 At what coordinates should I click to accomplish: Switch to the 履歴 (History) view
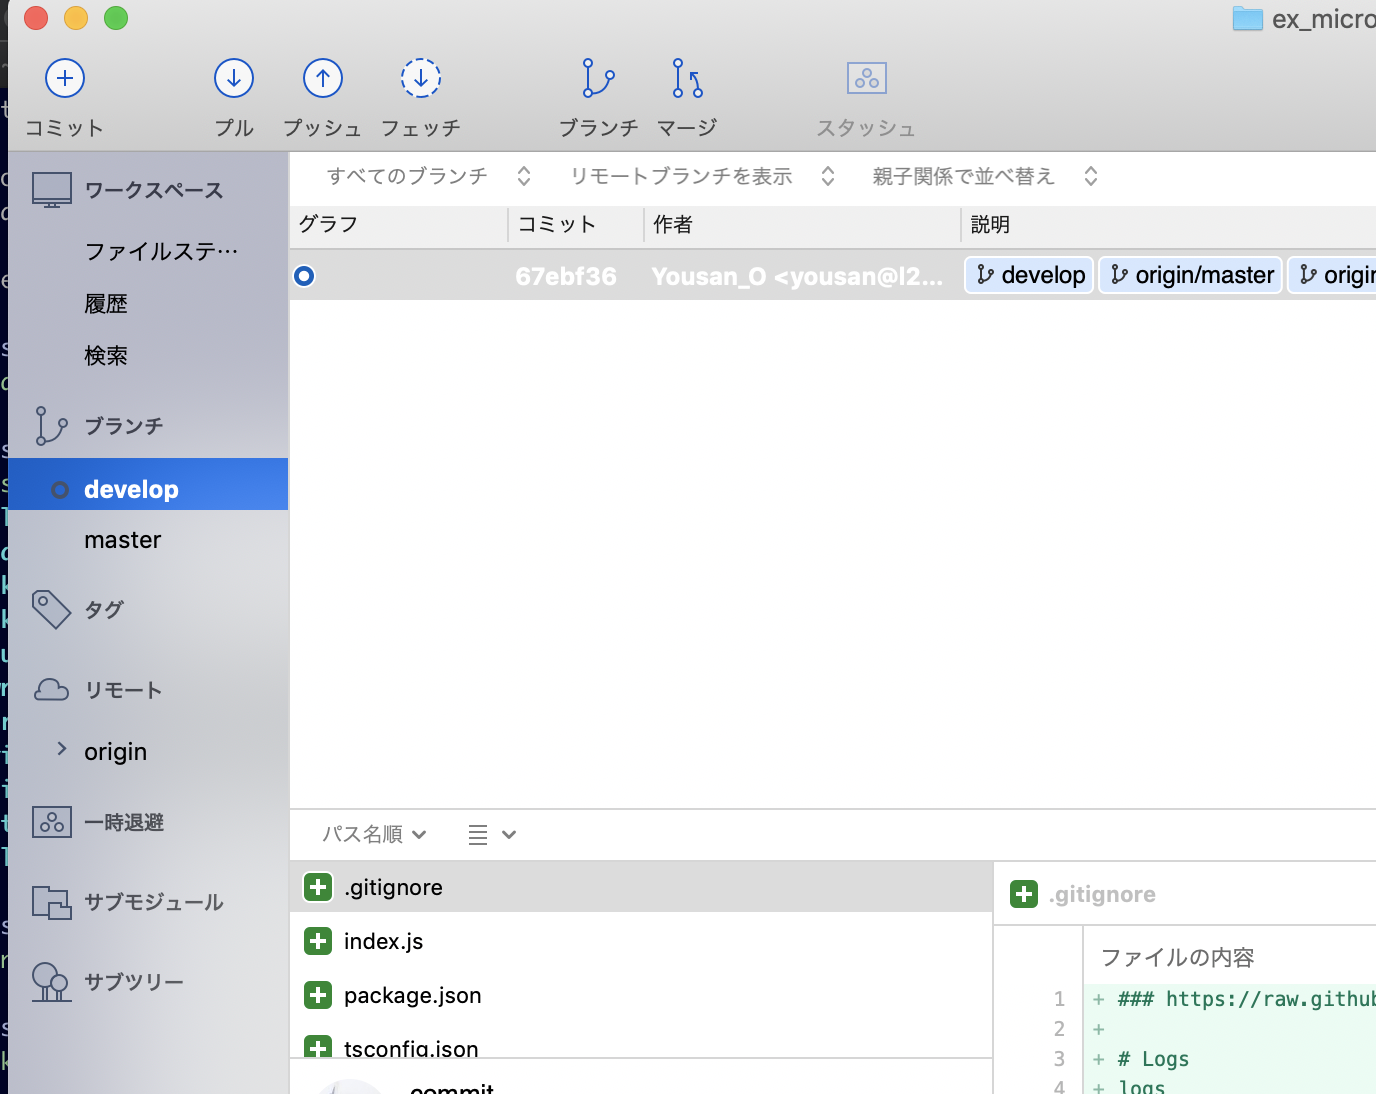[x=106, y=303]
